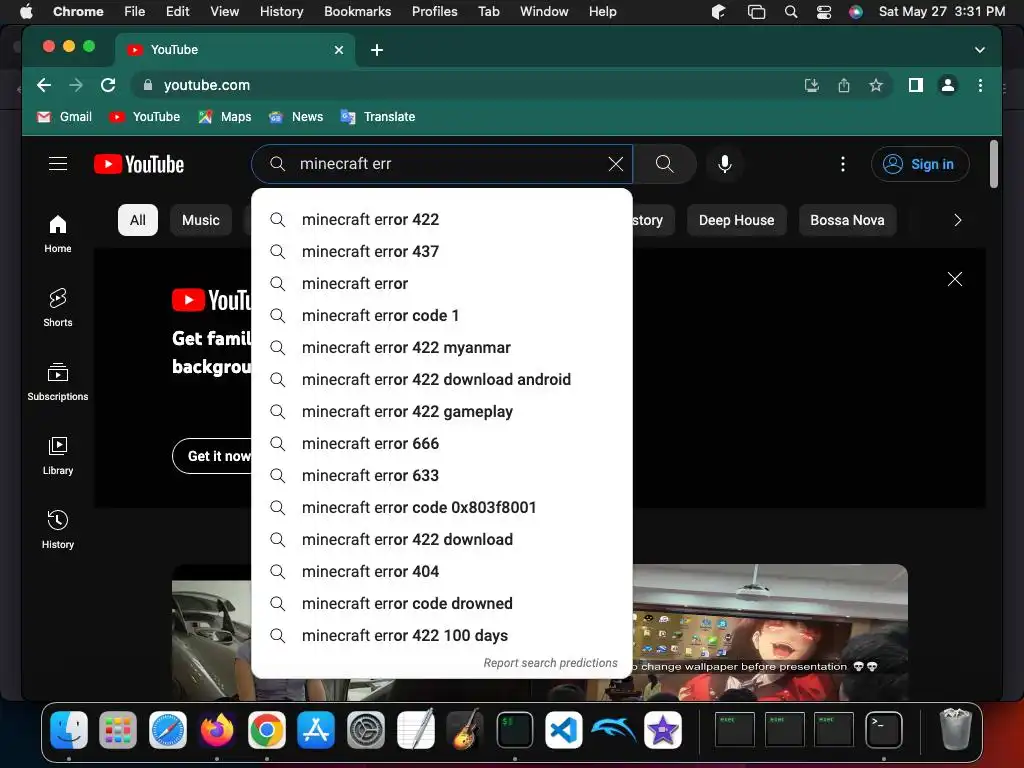1024x768 pixels.
Task: Open Spotlight search in menu bar
Action: [791, 12]
